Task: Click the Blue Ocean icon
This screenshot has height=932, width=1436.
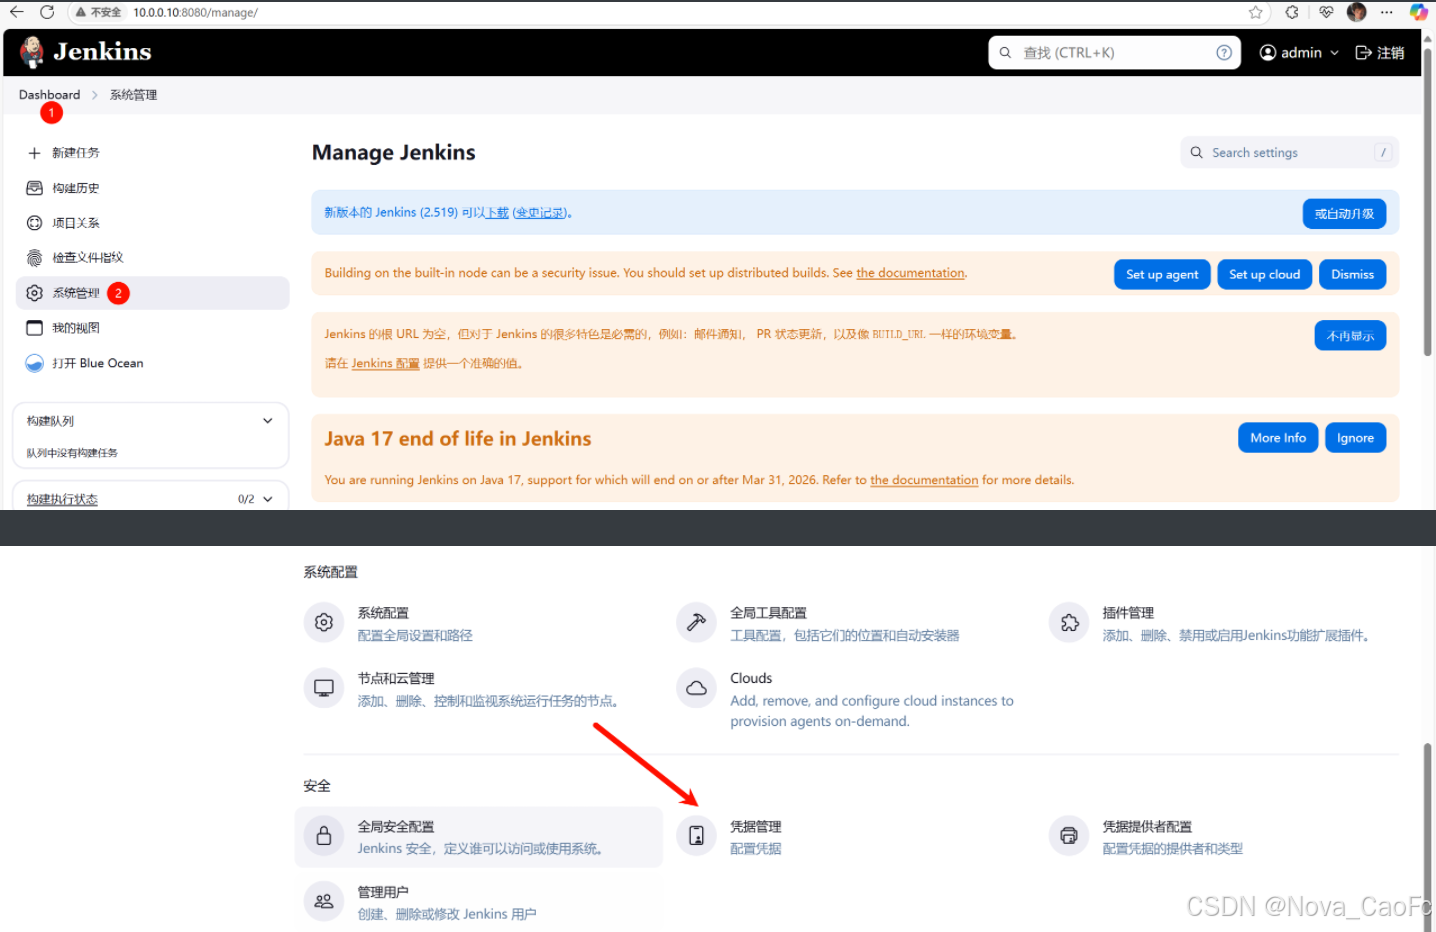Action: [x=34, y=363]
